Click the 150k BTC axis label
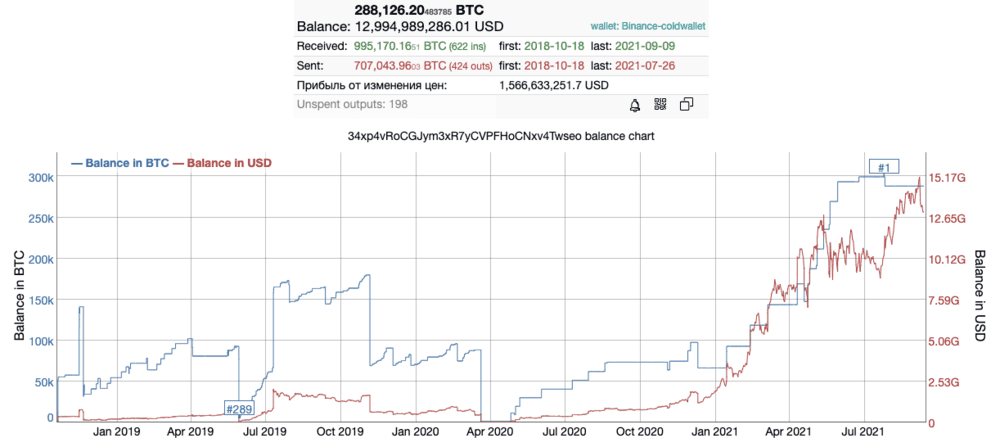1000x438 pixels. point(40,300)
